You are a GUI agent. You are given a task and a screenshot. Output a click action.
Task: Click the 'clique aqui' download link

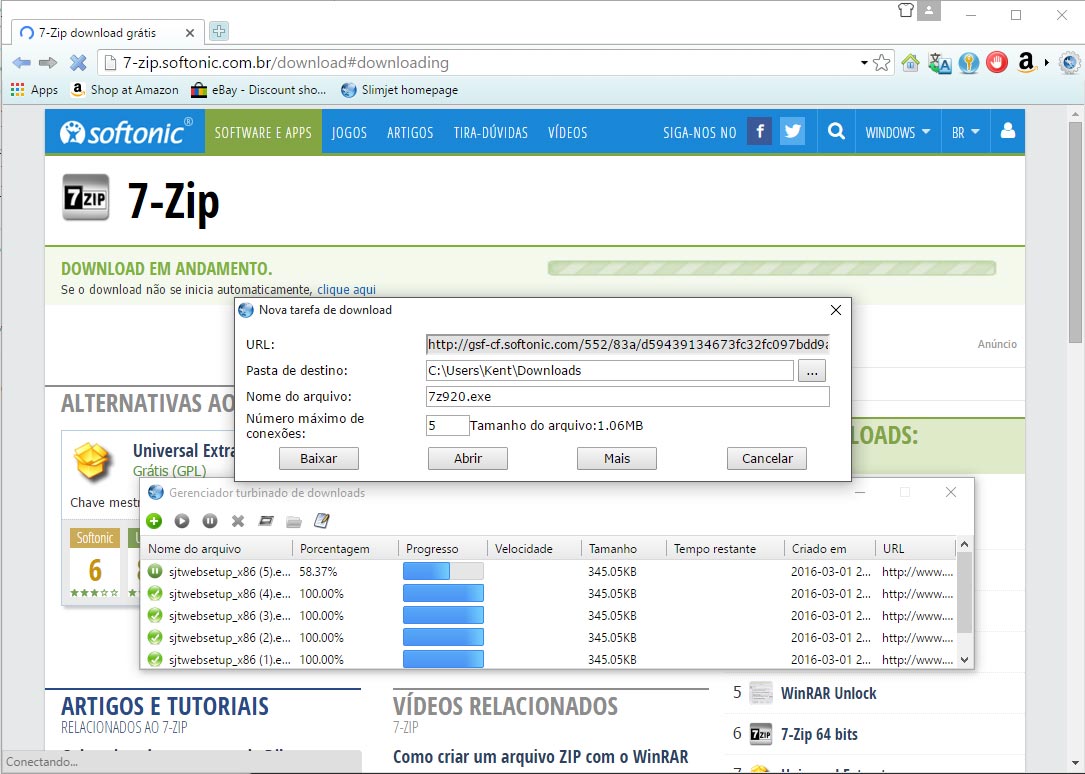(x=346, y=289)
